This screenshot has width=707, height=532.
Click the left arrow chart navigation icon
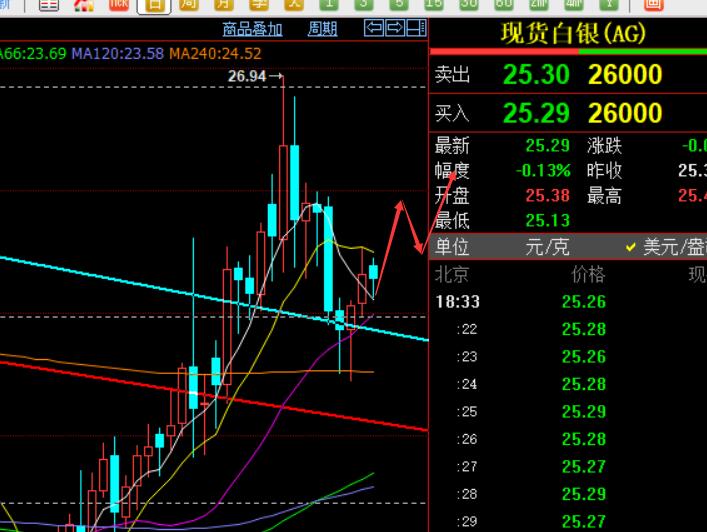click(374, 28)
